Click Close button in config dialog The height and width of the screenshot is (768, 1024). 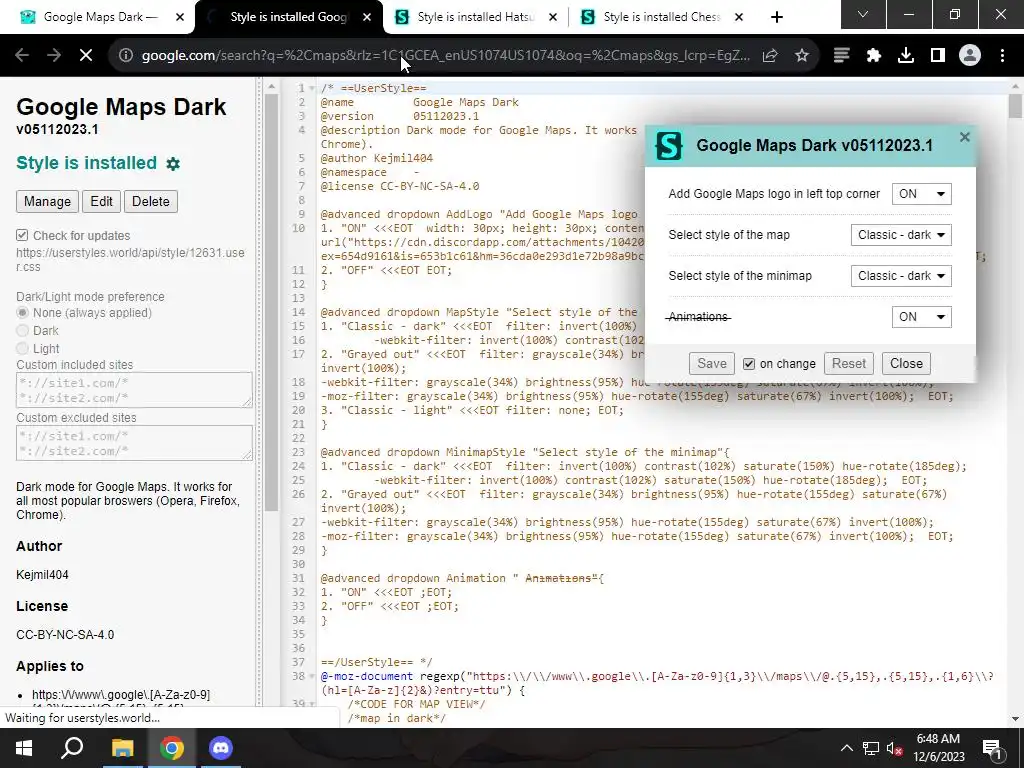(x=906, y=364)
